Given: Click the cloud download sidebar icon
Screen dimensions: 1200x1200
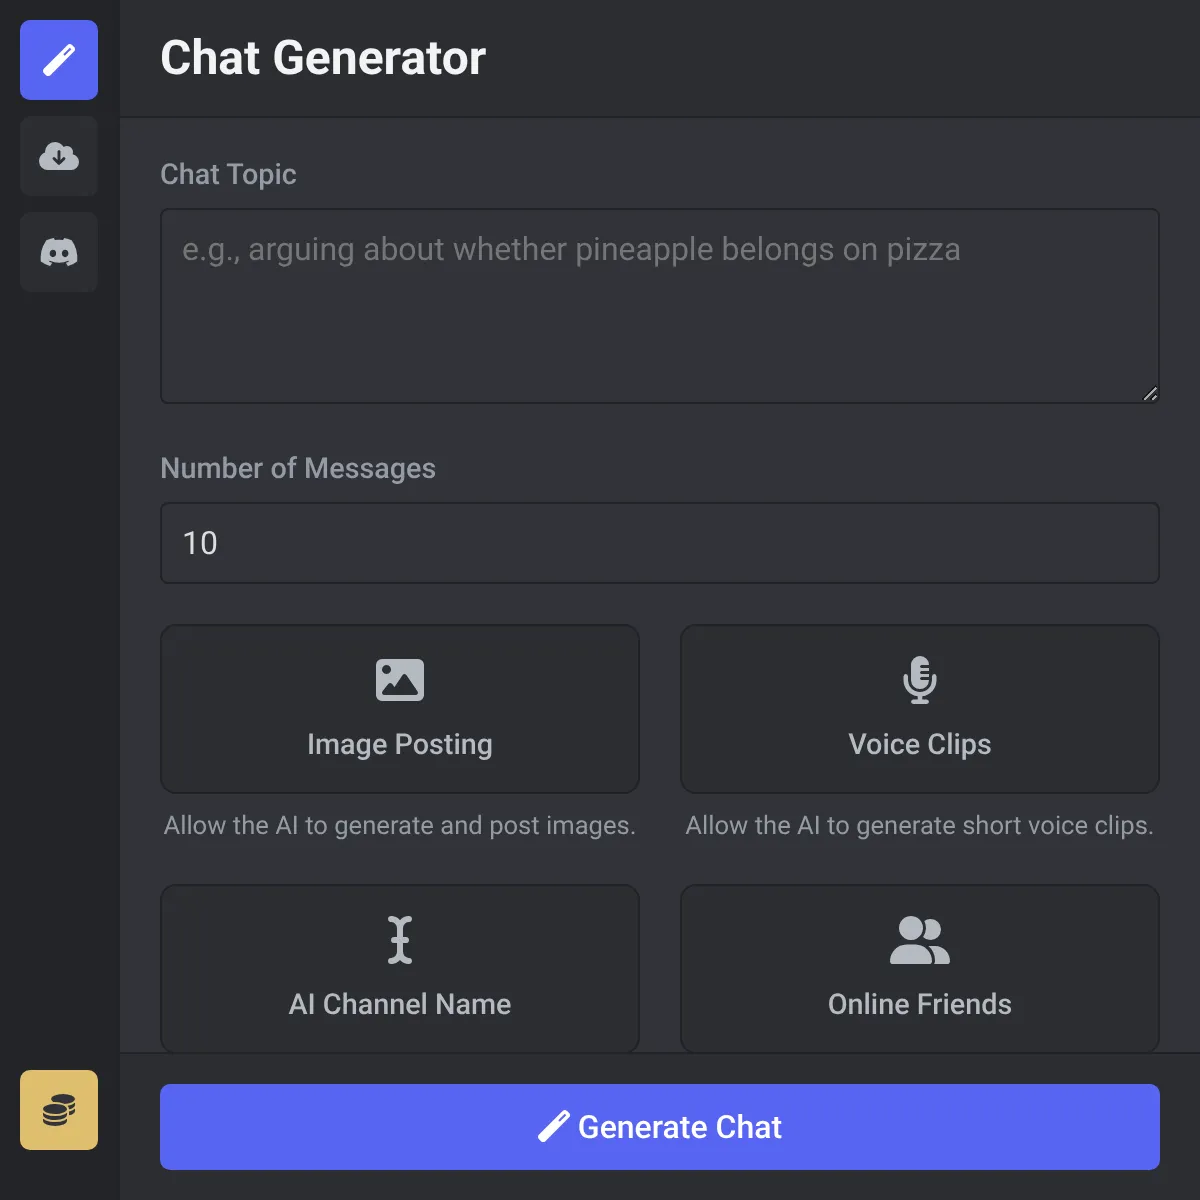Looking at the screenshot, I should pyautogui.click(x=59, y=156).
